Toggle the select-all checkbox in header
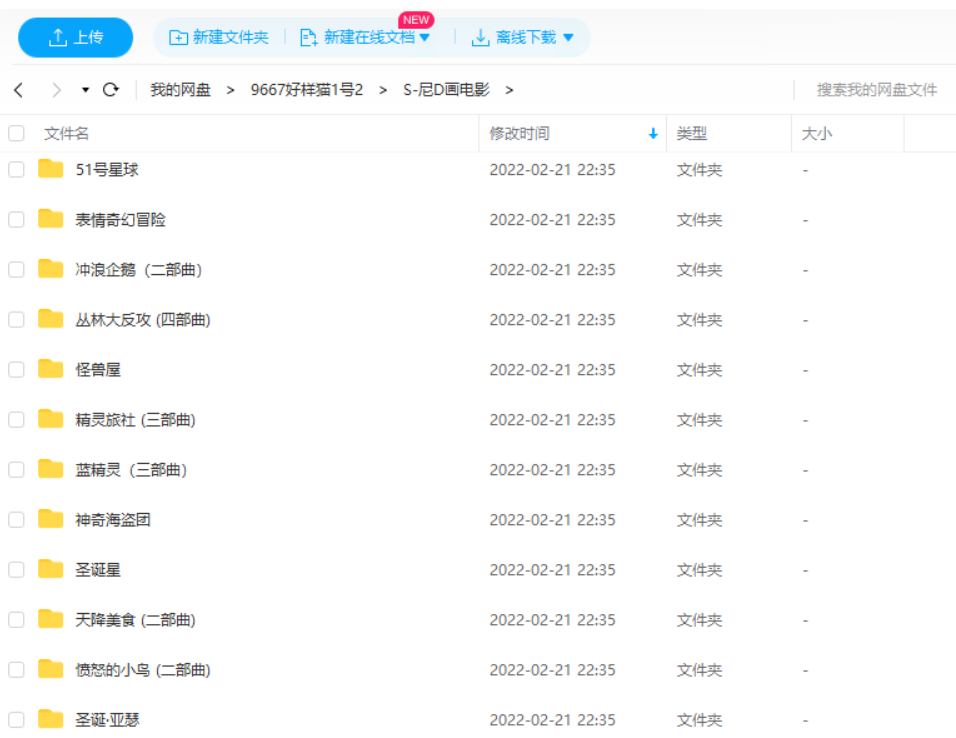 [16, 133]
